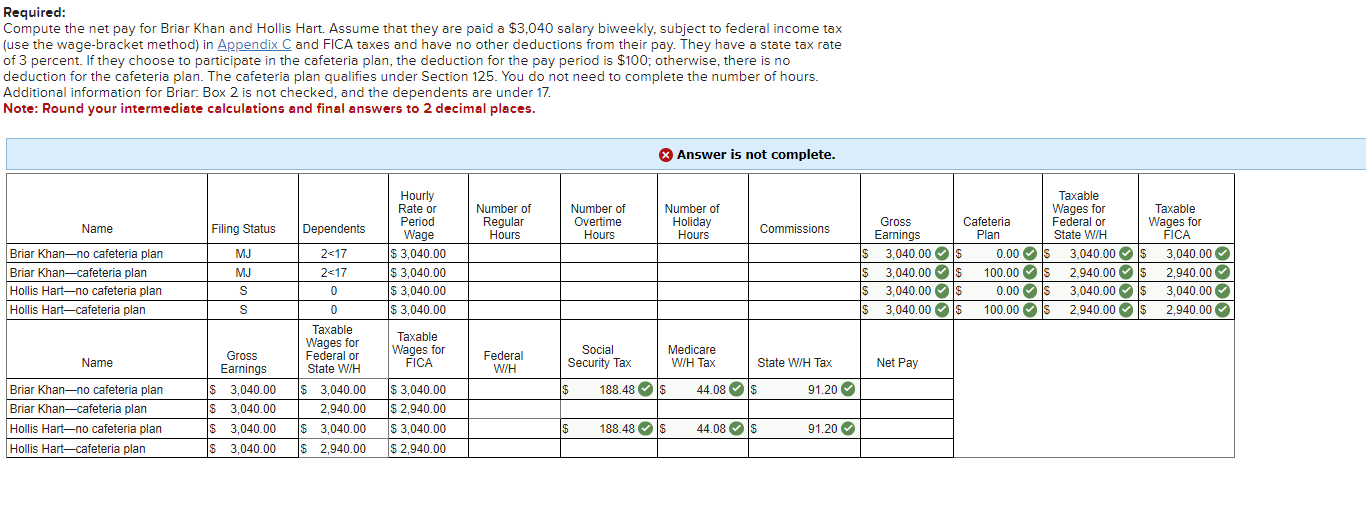Select Net Pay cell for Briar Khan cafeteria plan

905,409
